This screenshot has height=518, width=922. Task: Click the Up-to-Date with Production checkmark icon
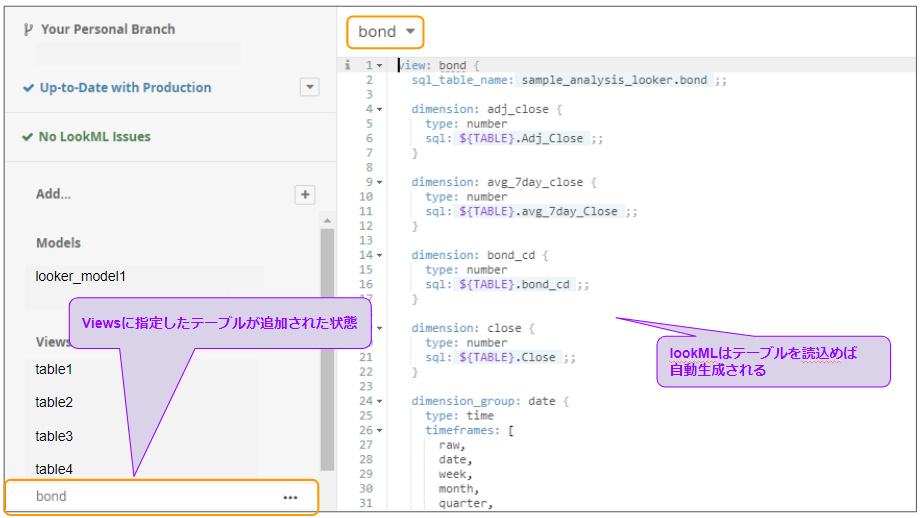coord(28,88)
